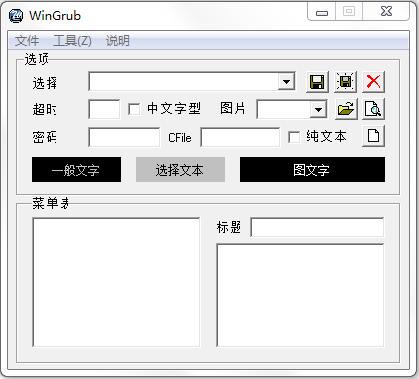The width and height of the screenshot is (419, 379).
Task: Toggle the 纯文本 checkbox
Action: click(294, 137)
